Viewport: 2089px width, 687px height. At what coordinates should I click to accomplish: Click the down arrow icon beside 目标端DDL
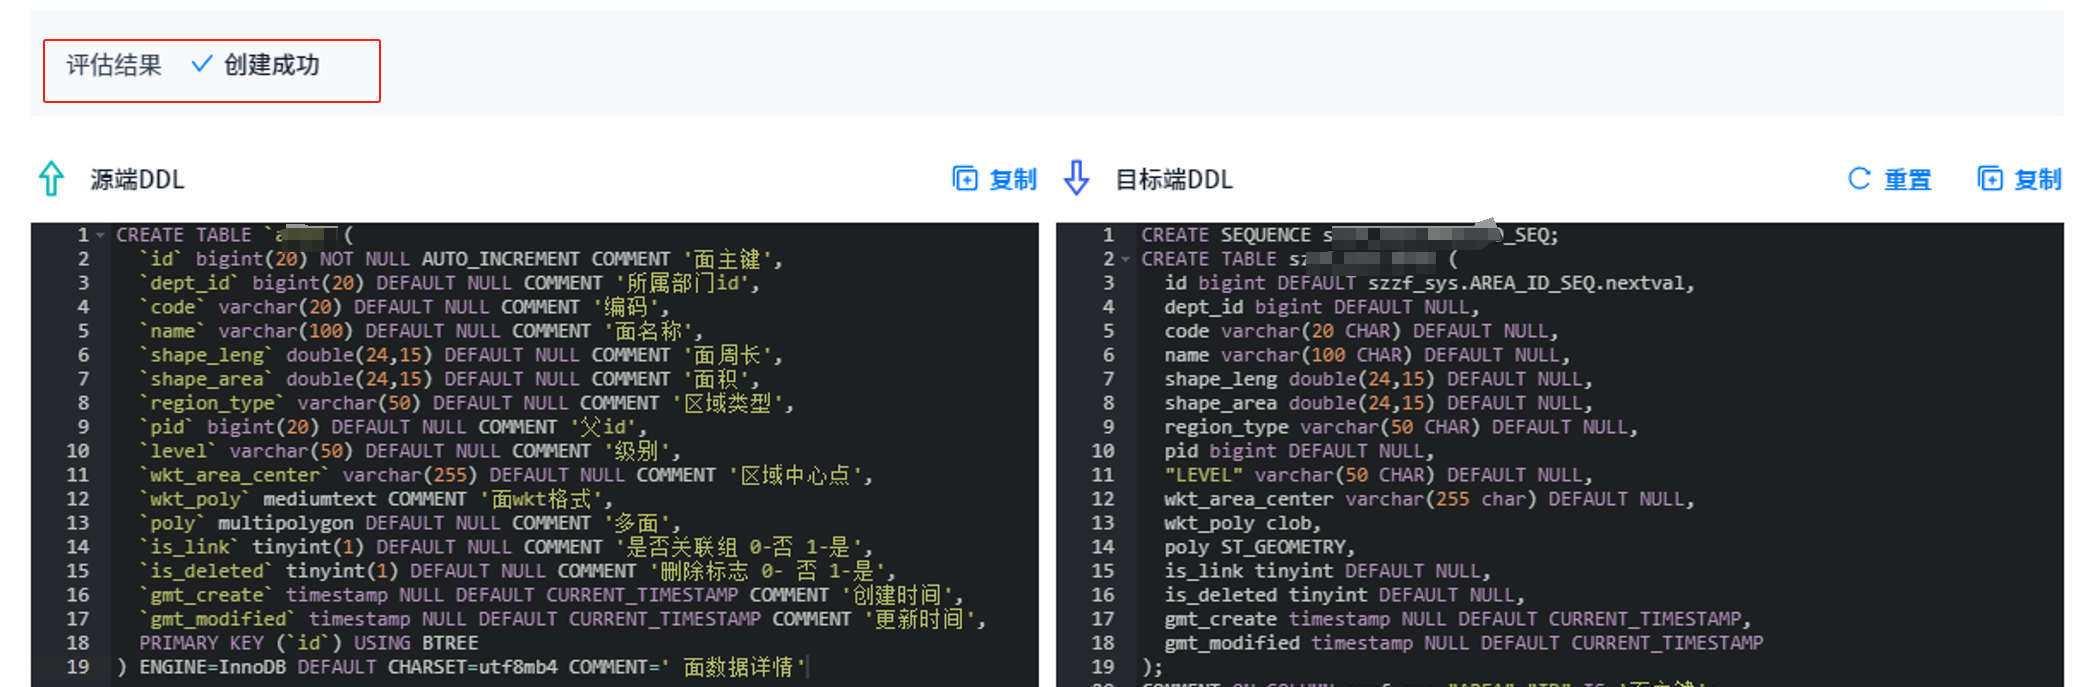point(1076,178)
